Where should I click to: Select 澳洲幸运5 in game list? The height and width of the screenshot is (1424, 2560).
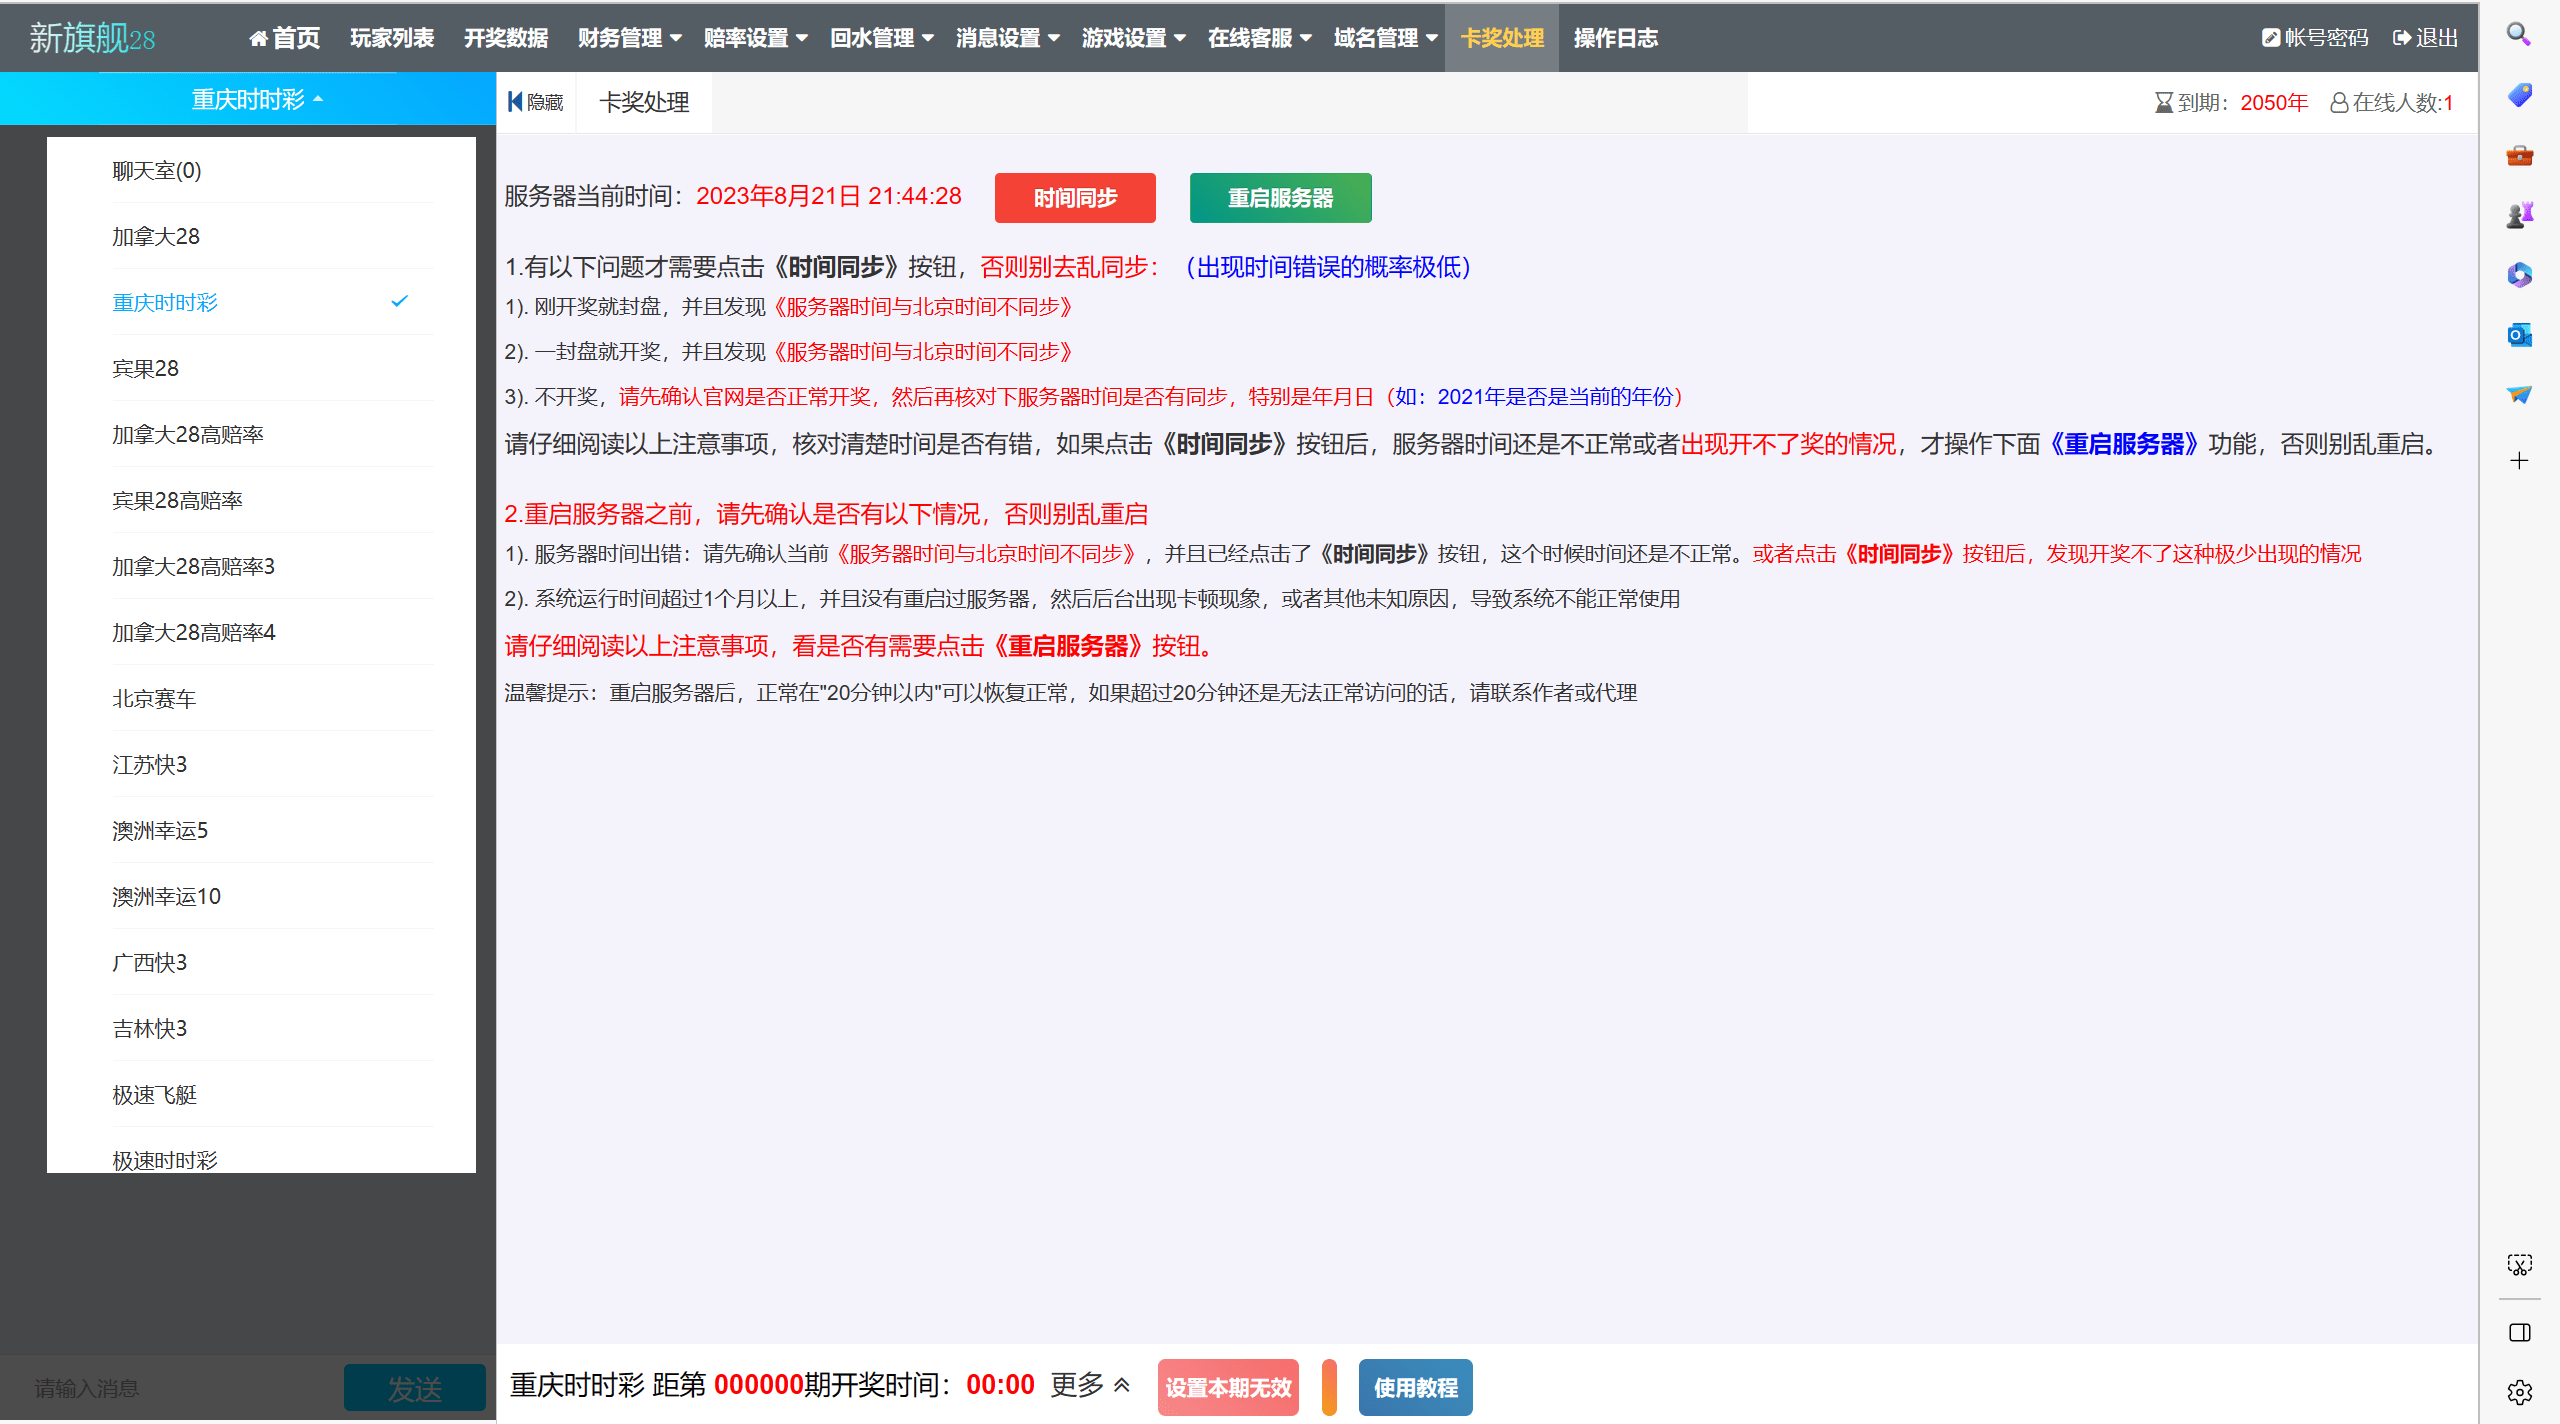[x=271, y=831]
